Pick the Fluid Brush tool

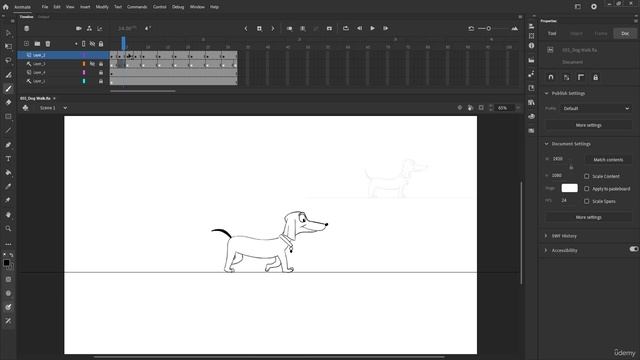8,75
